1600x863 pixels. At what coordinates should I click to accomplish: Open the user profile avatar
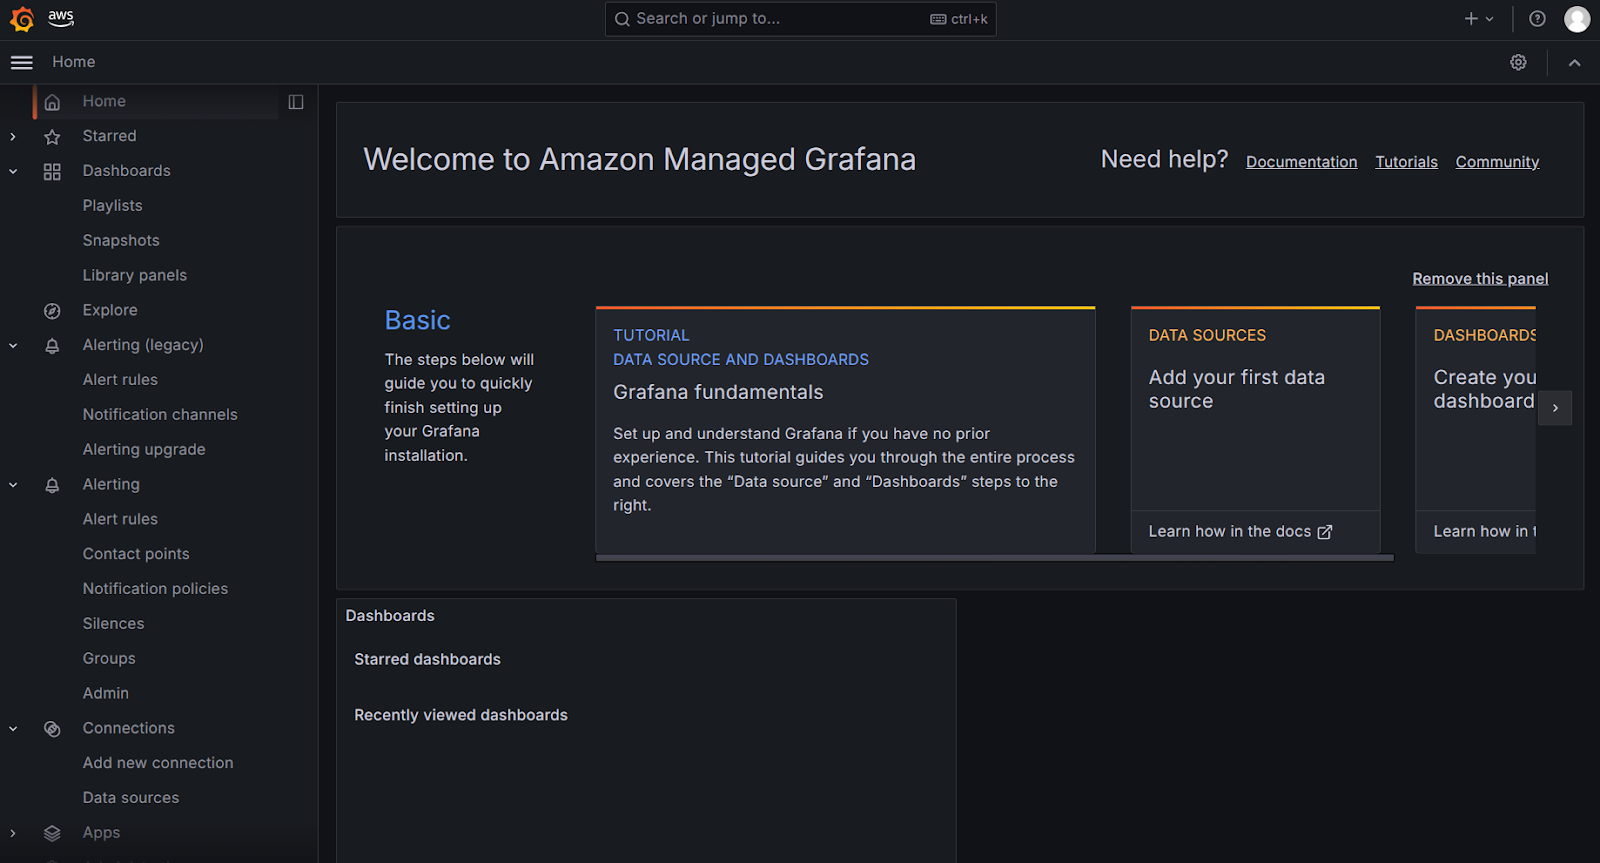1576,19
